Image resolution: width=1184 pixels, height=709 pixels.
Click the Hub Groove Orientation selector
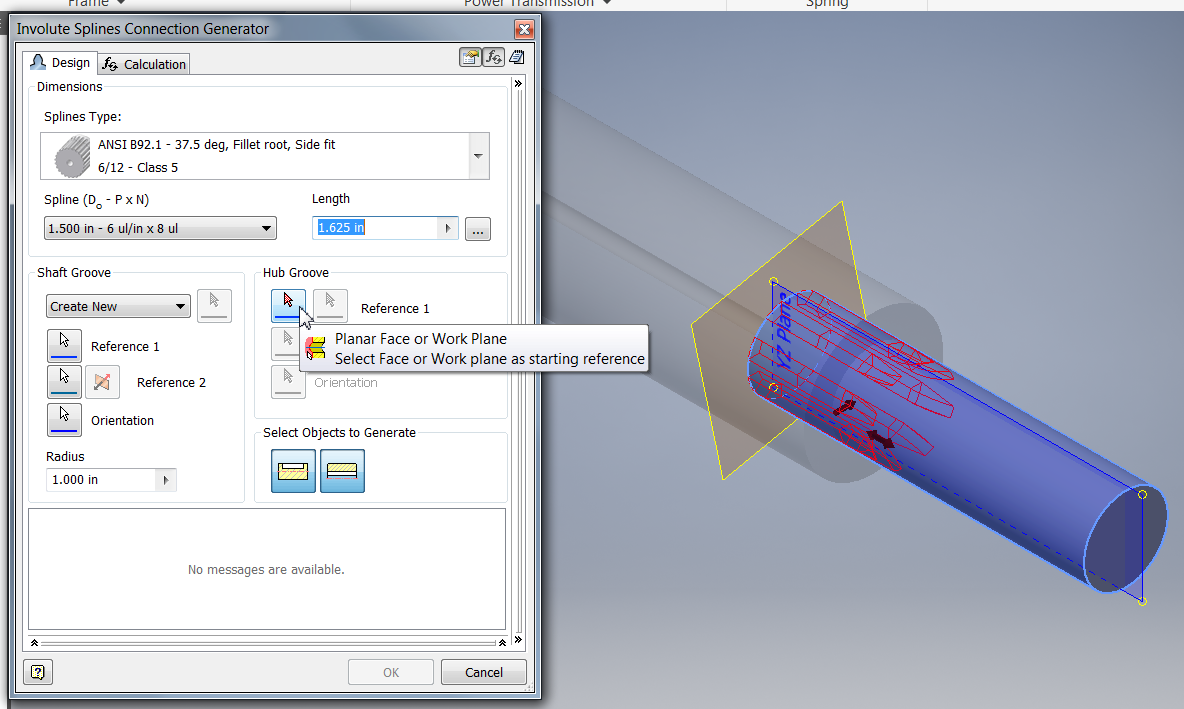[288, 381]
